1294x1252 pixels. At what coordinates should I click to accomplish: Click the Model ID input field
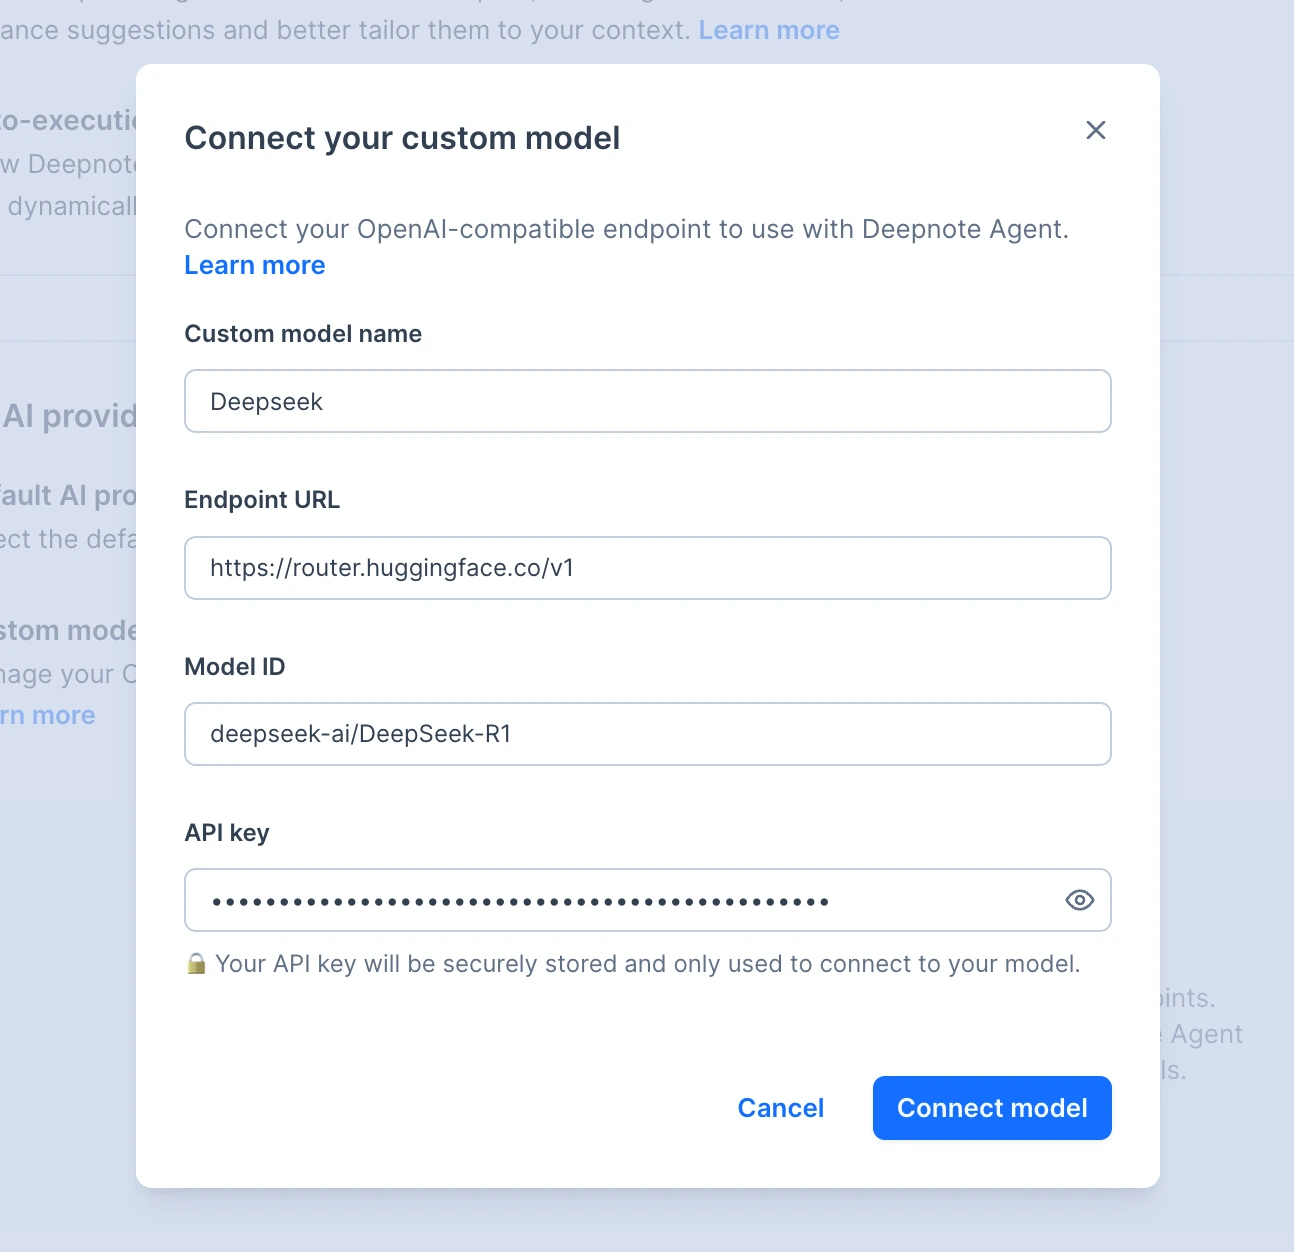647,734
